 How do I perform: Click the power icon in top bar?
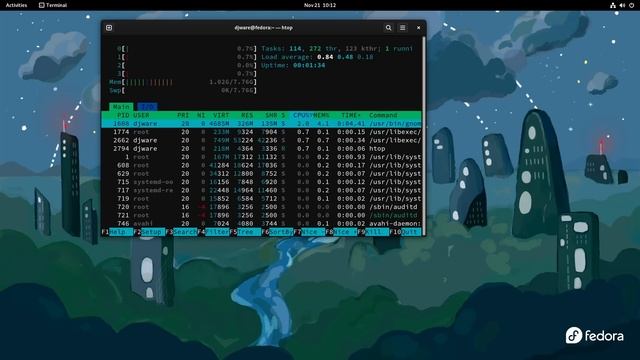pos(631,5)
